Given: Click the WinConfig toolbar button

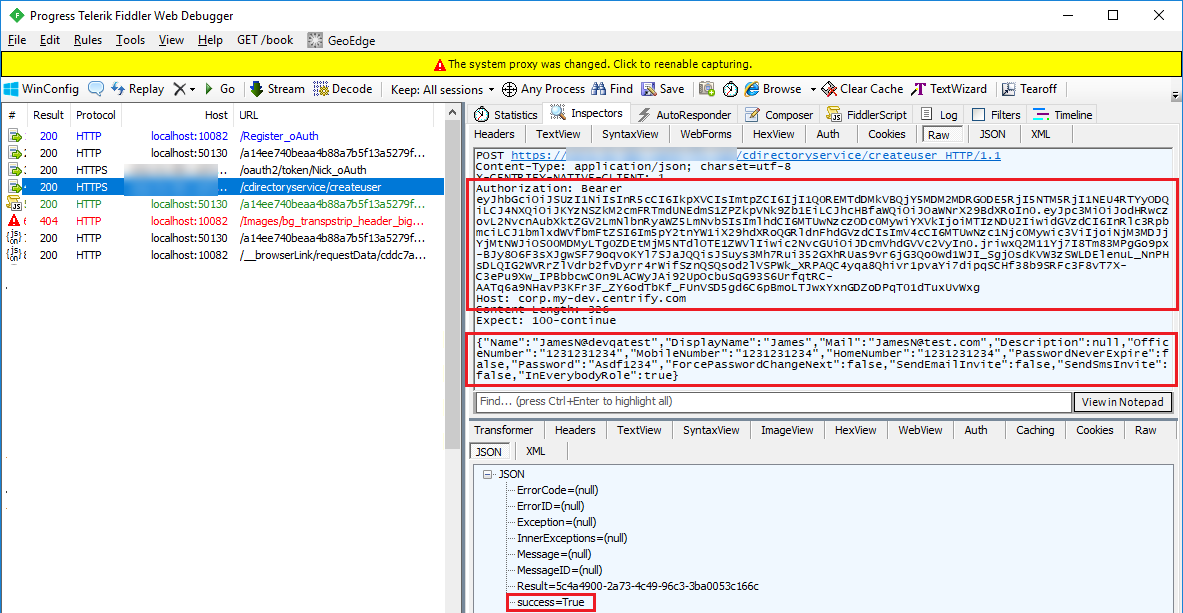Looking at the screenshot, I should click(41, 89).
